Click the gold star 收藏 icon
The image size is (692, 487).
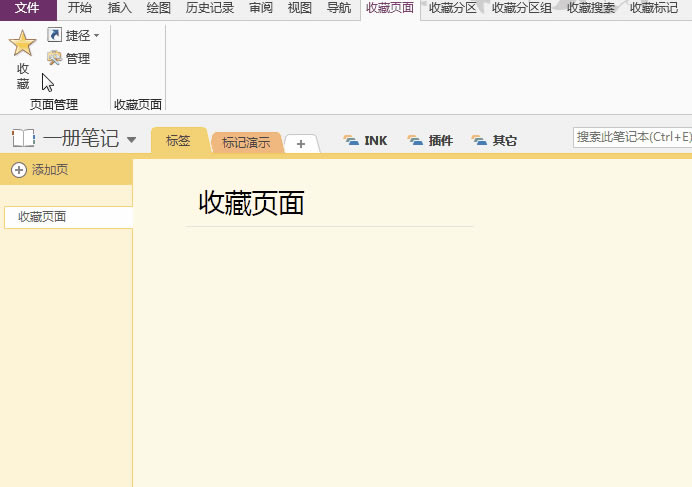[22, 43]
